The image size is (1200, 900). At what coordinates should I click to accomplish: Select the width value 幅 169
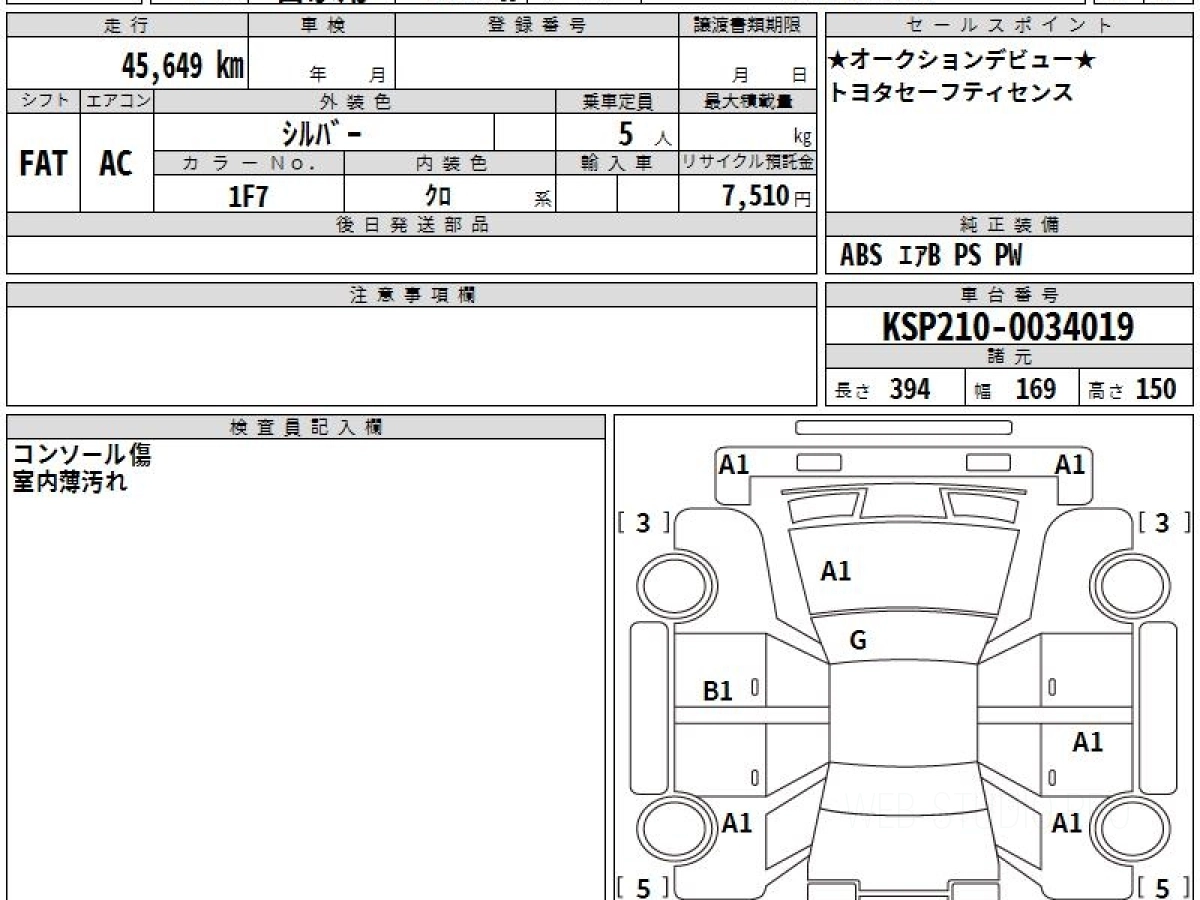[x=1016, y=389]
